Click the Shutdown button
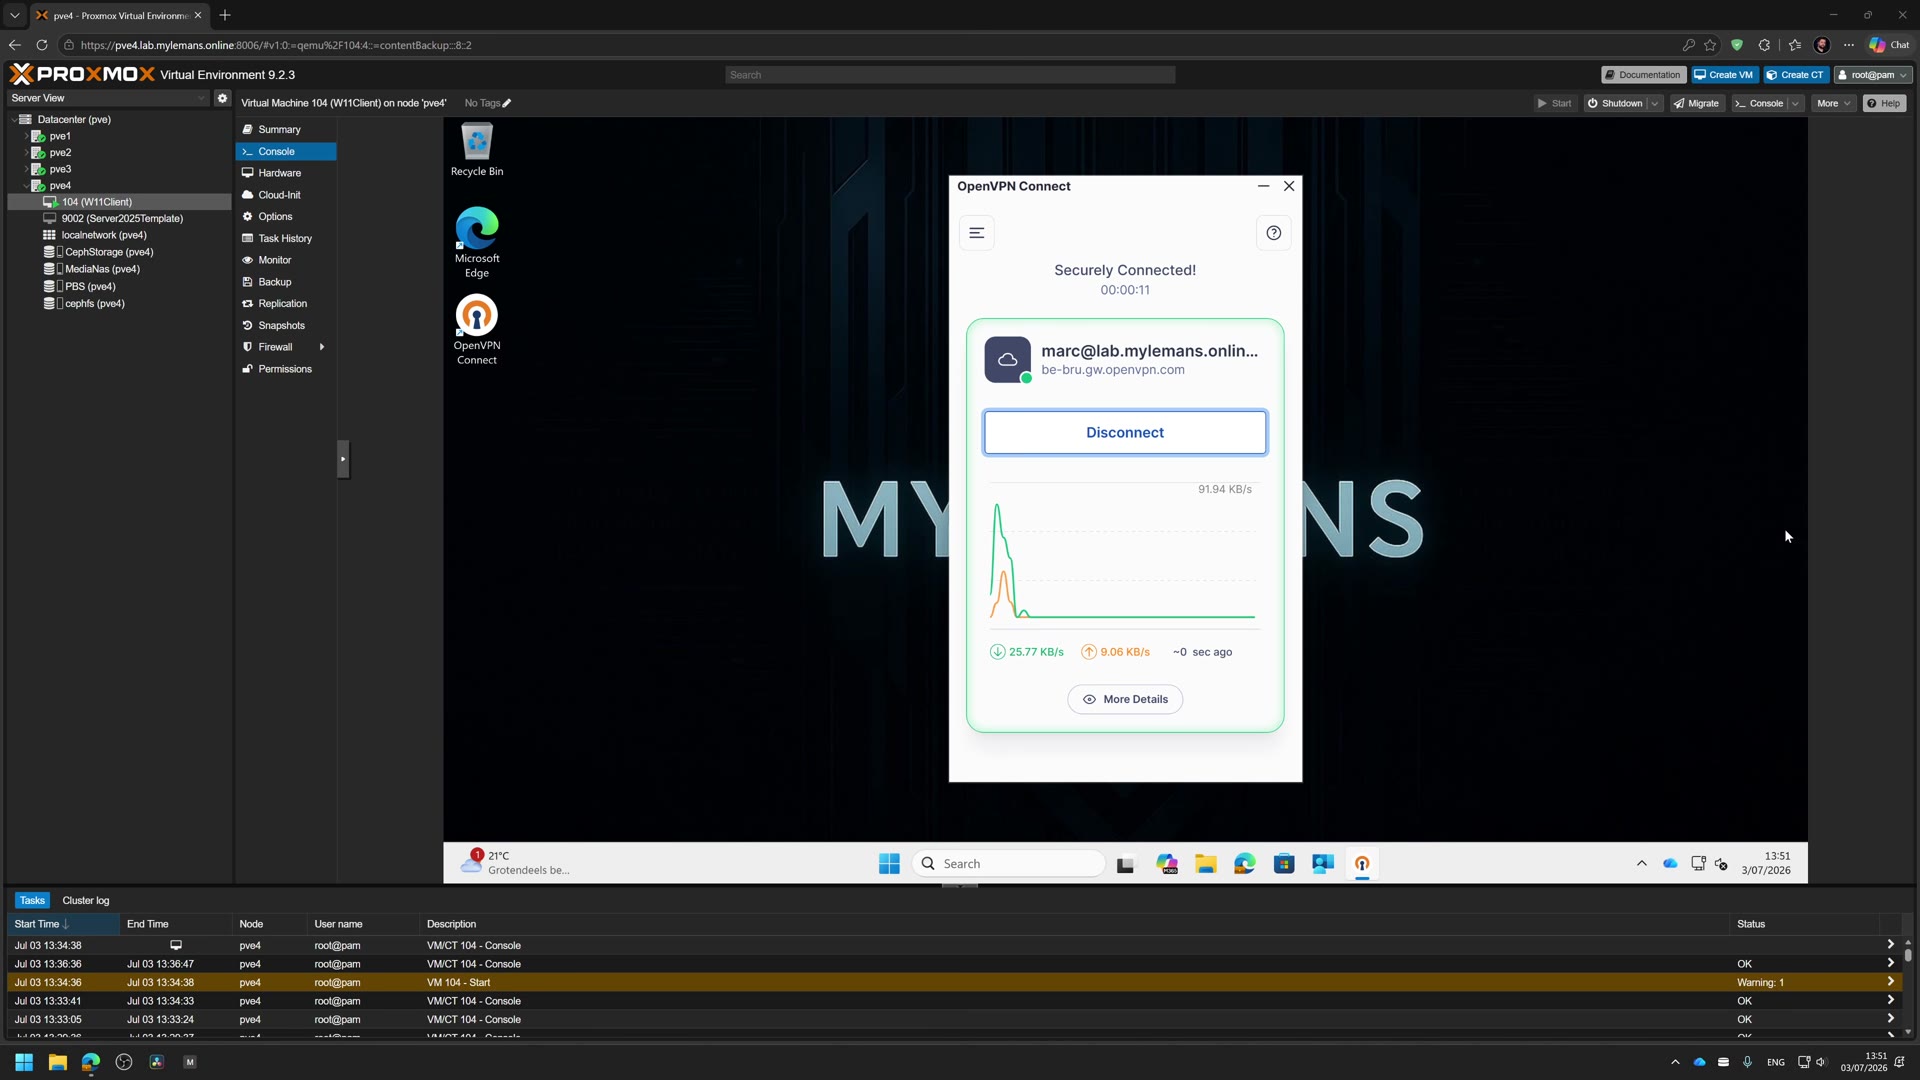This screenshot has height=1080, width=1920. pyautogui.click(x=1614, y=103)
